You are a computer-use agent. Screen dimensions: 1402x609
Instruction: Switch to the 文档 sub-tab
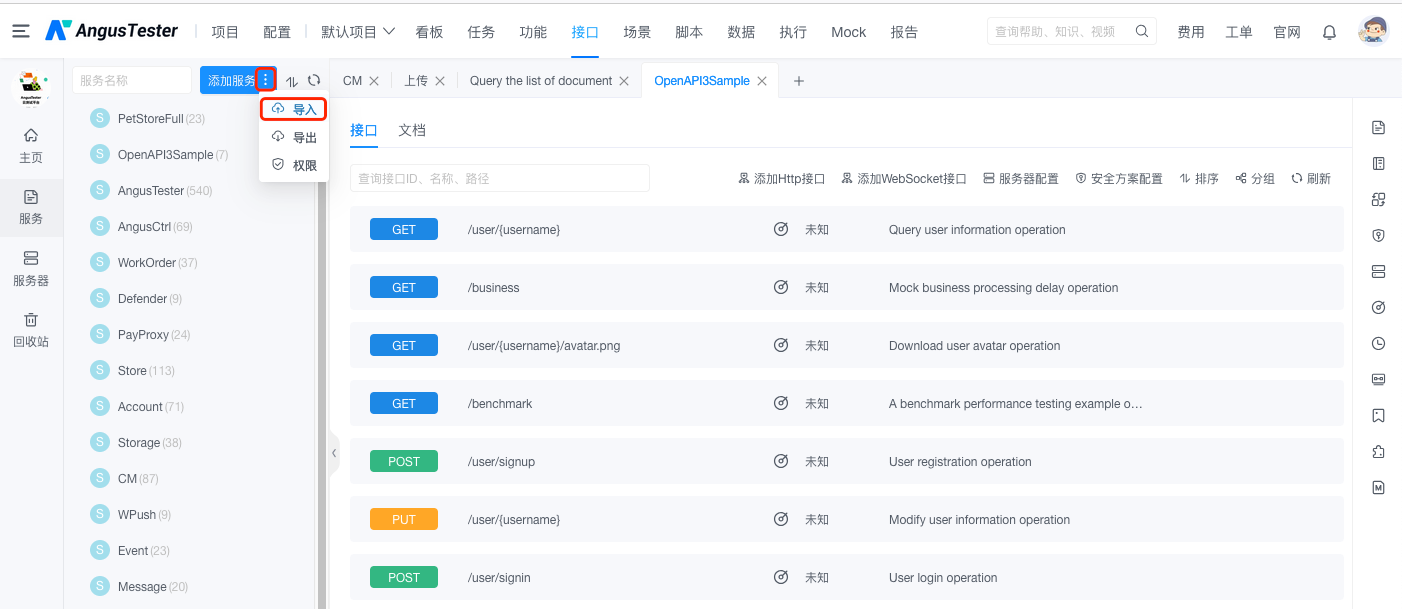point(412,130)
